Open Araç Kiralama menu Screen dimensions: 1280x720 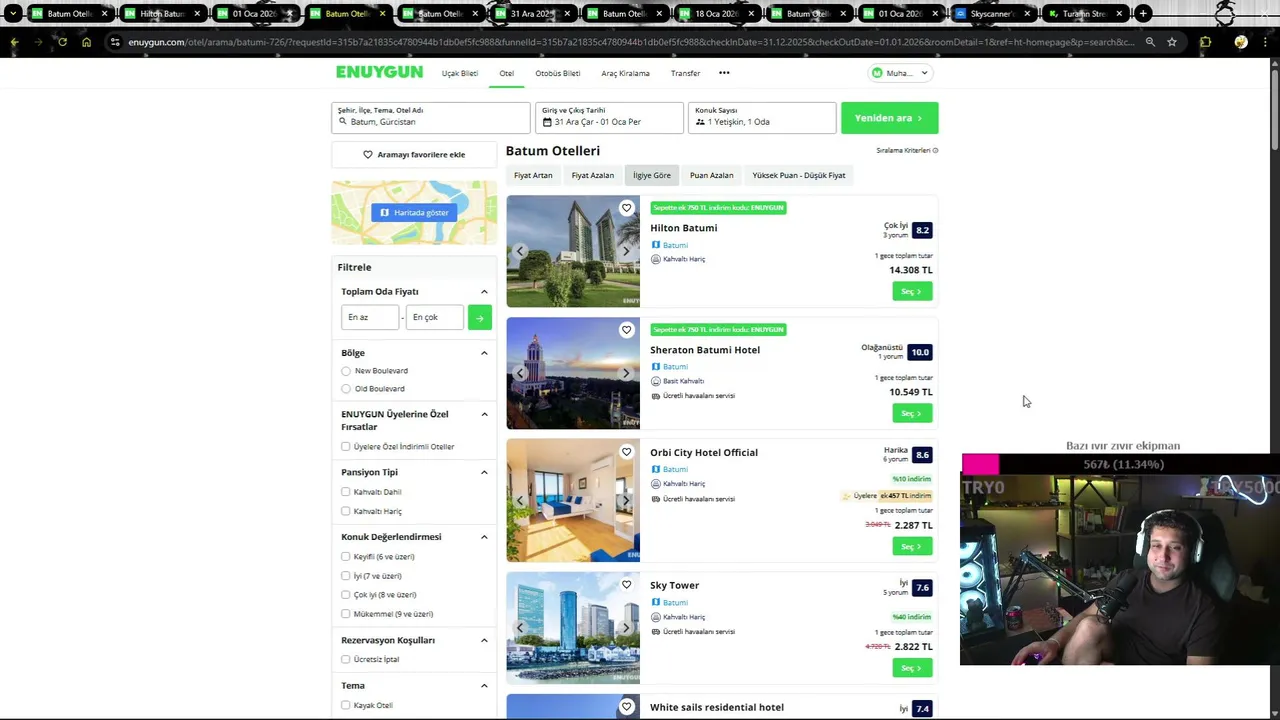pos(625,73)
